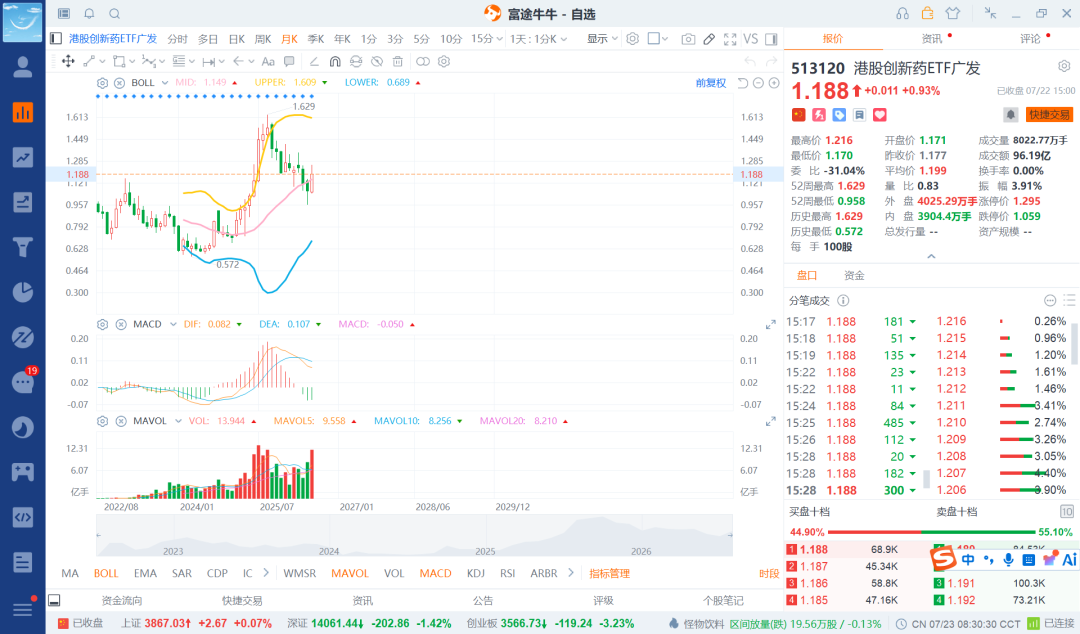Toggle the MACD indicator in bottom bar
Viewport: 1080px width, 634px height.
(x=435, y=573)
